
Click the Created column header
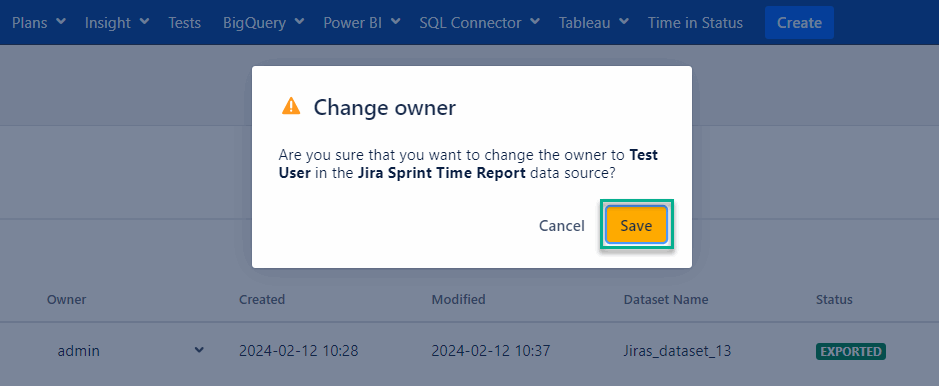pyautogui.click(x=262, y=299)
